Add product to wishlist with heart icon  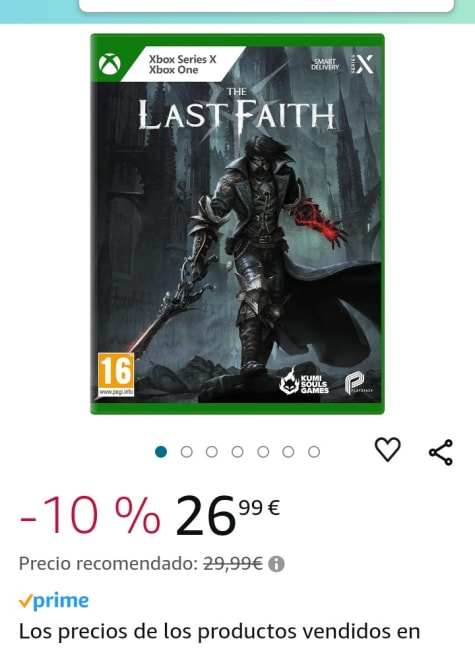pos(387,449)
